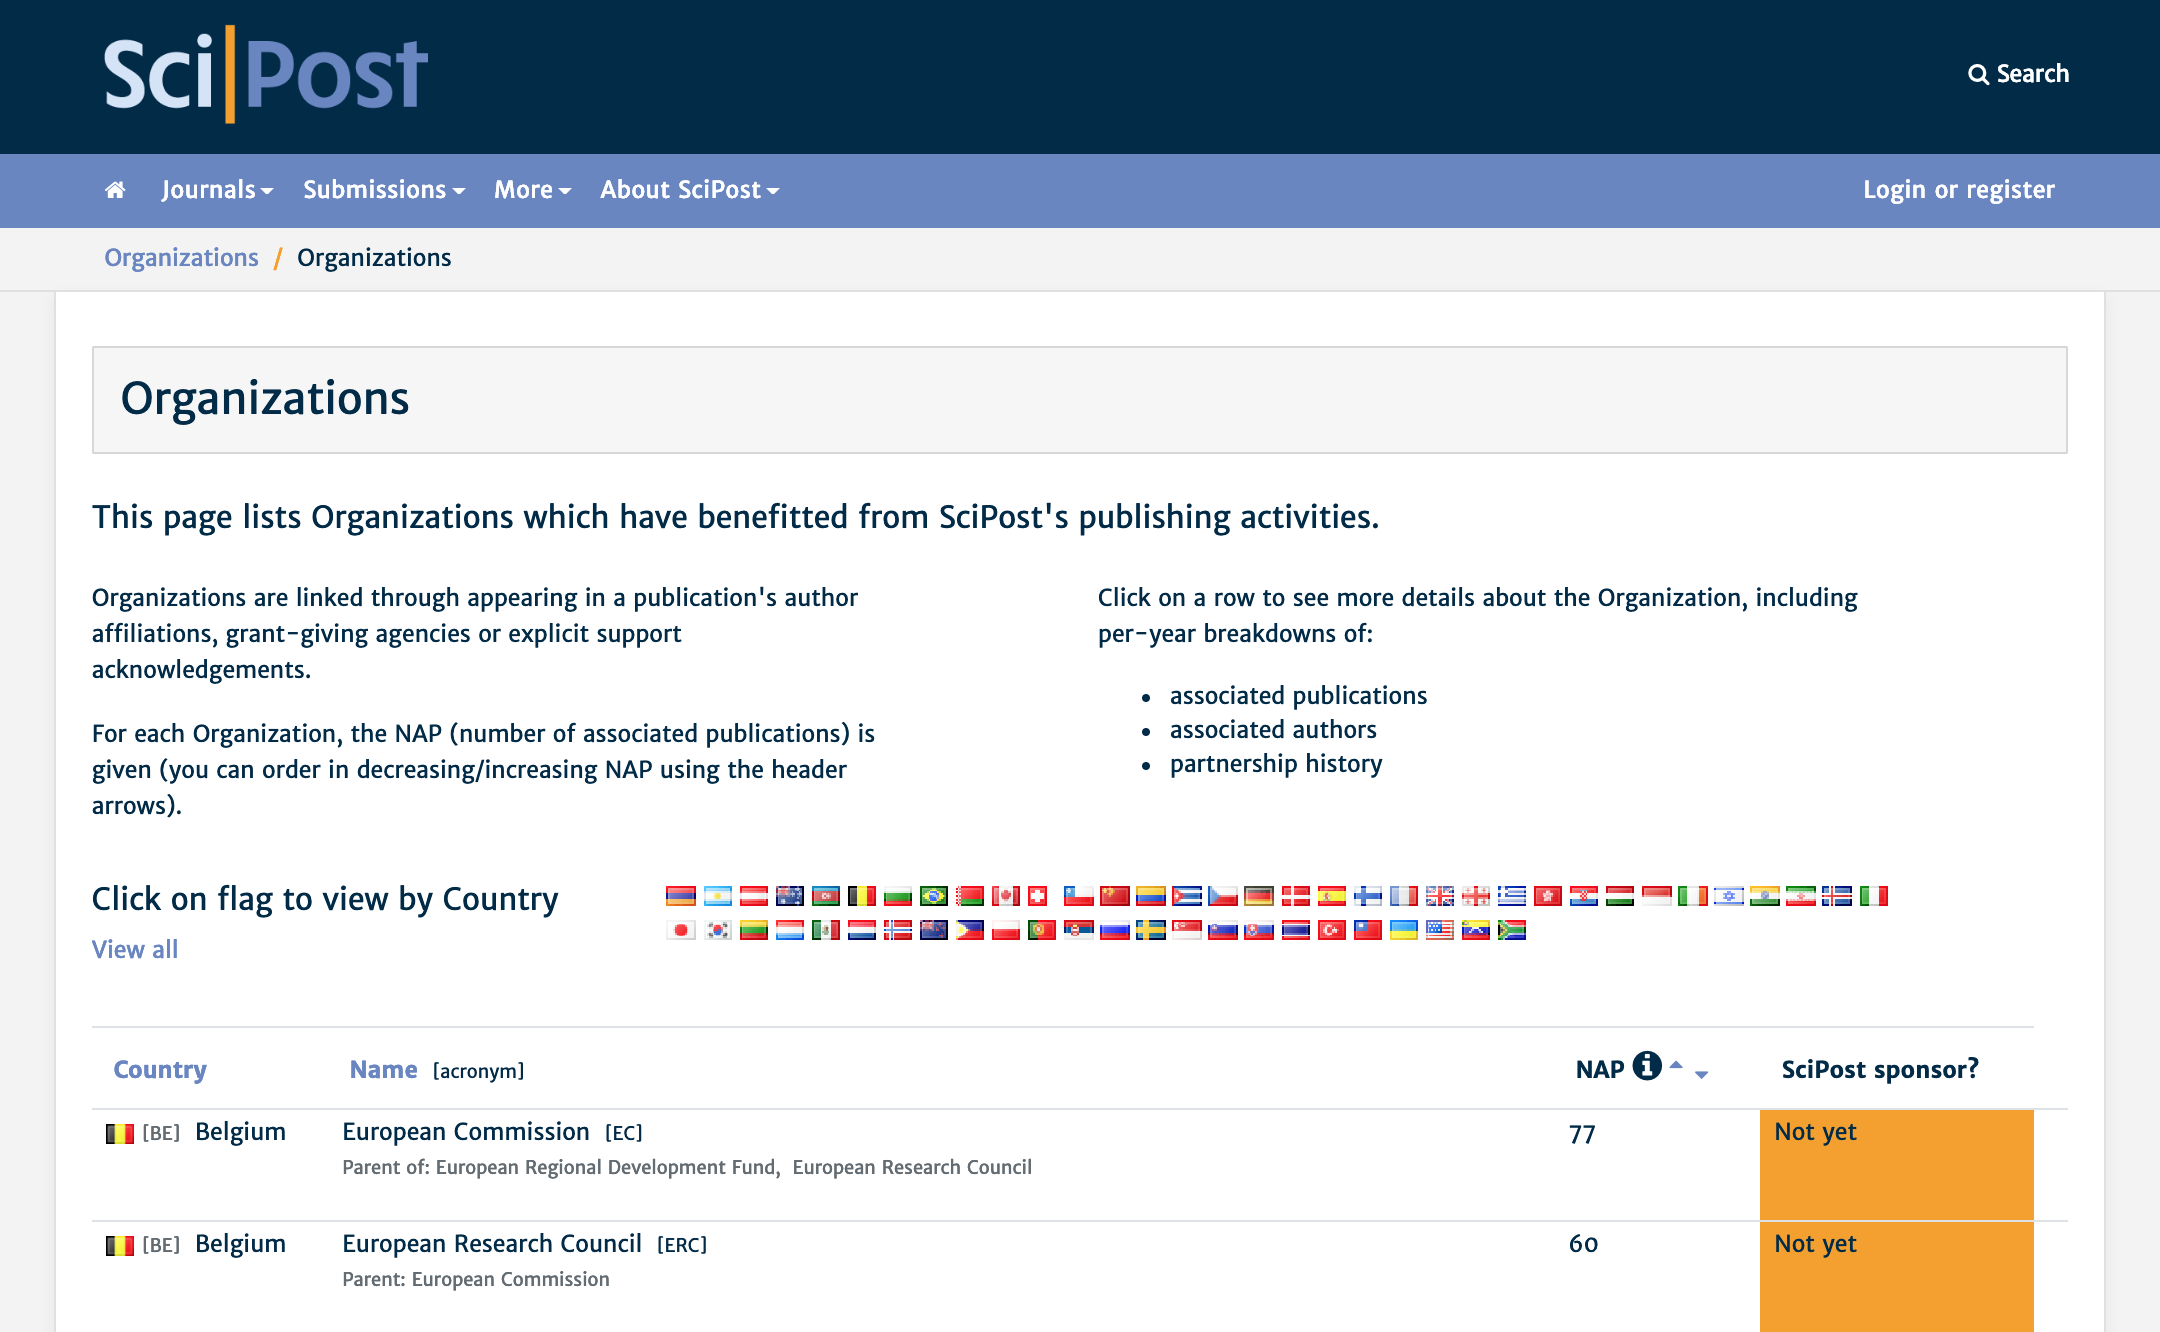Filter by the Ukraine flag
Viewport: 2160px width, 1332px height.
click(1404, 930)
